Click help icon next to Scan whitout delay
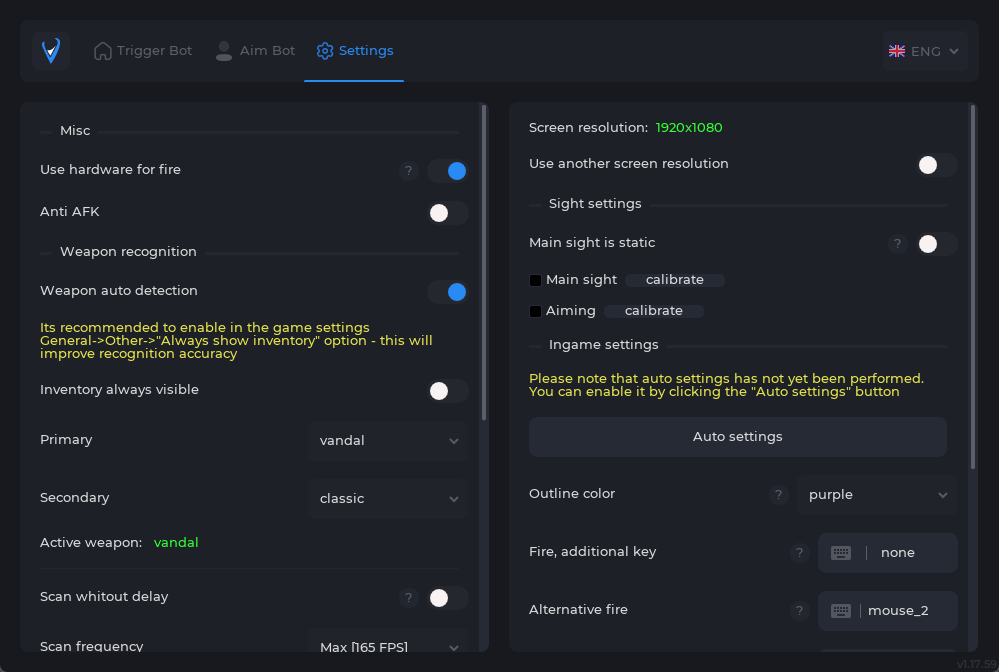Image resolution: width=999 pixels, height=672 pixels. [408, 598]
